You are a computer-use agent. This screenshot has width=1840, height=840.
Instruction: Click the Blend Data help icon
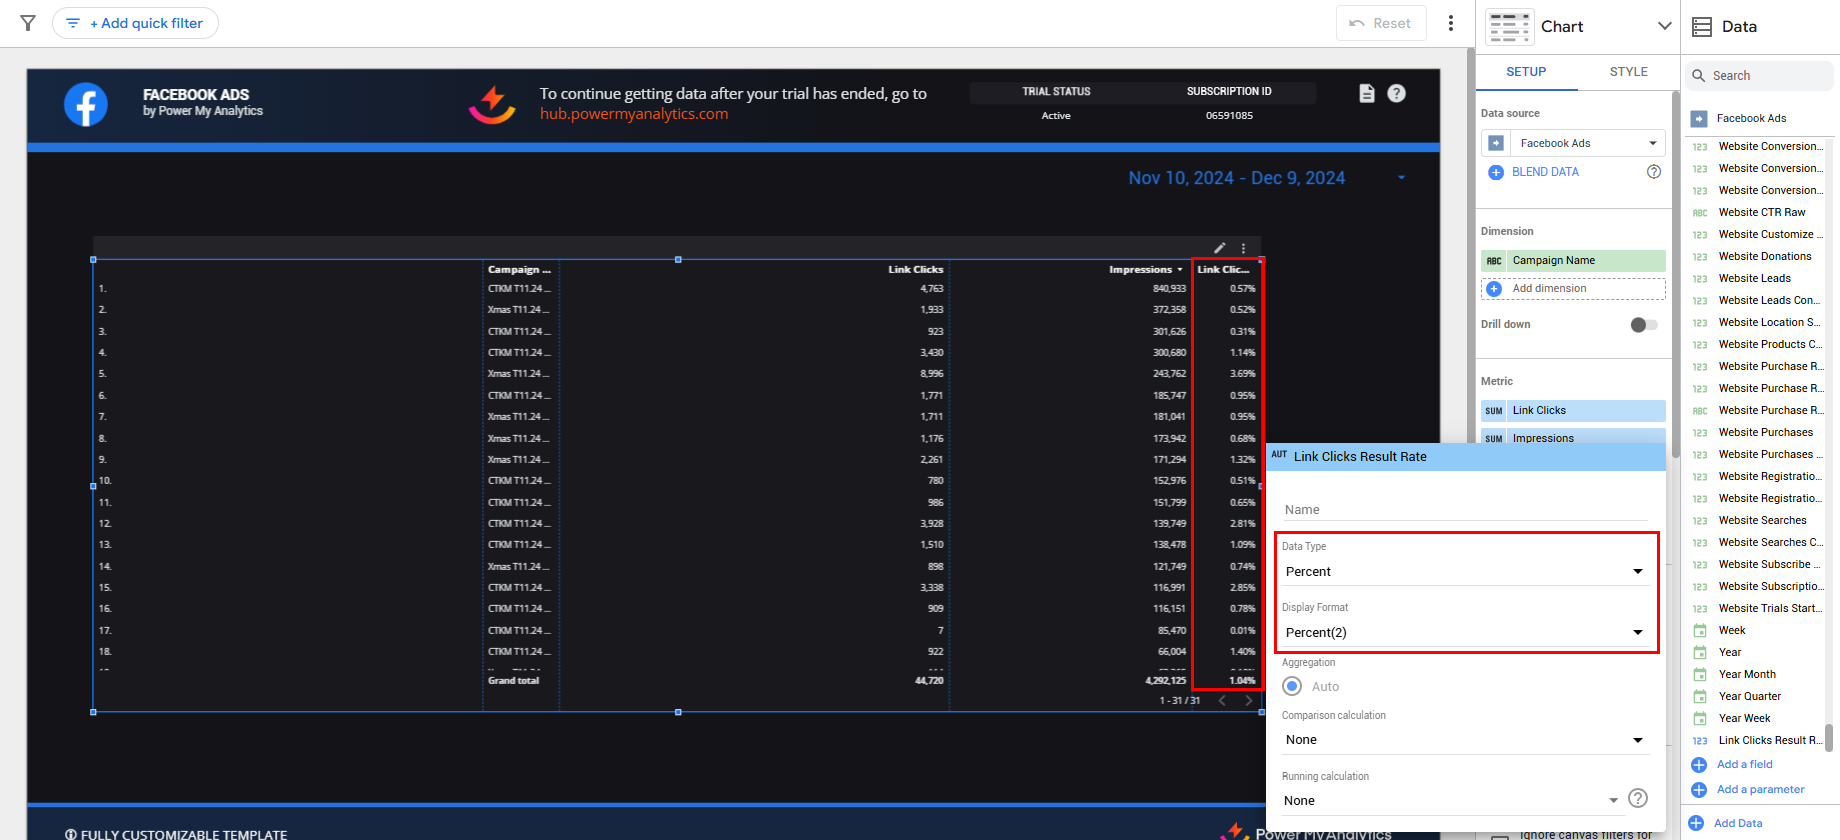click(1653, 172)
